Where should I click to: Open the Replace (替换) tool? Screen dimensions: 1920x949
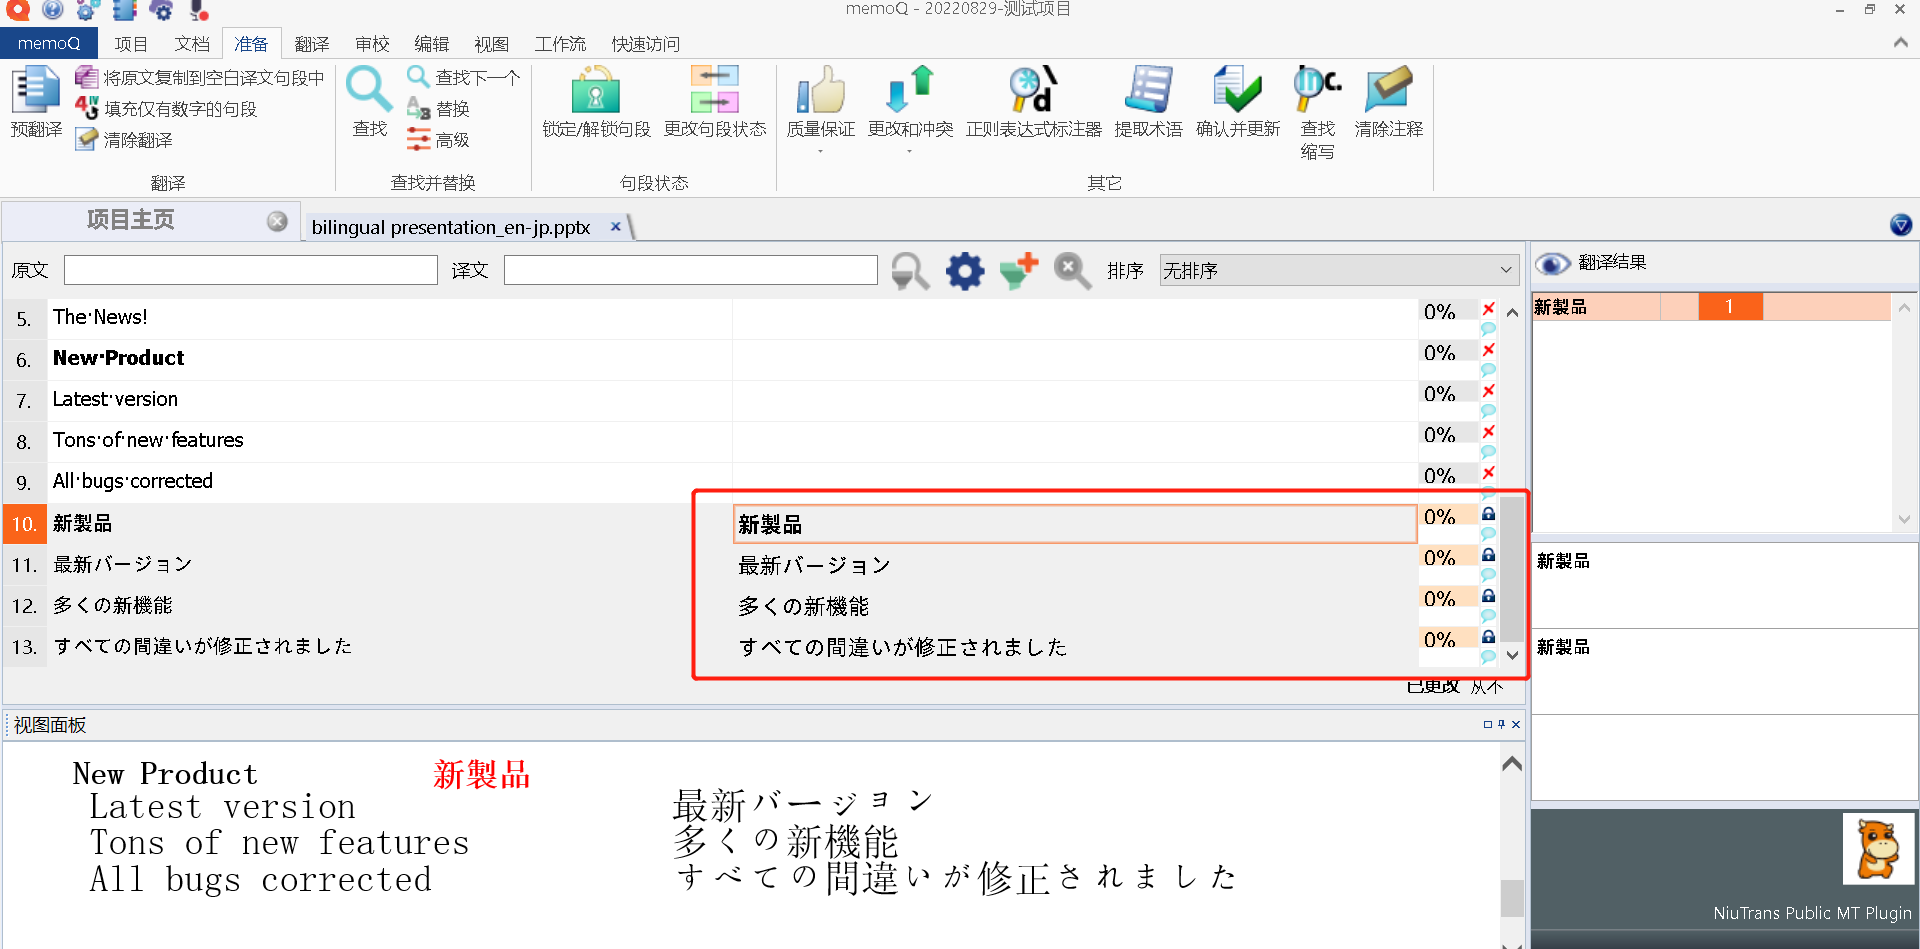438,109
